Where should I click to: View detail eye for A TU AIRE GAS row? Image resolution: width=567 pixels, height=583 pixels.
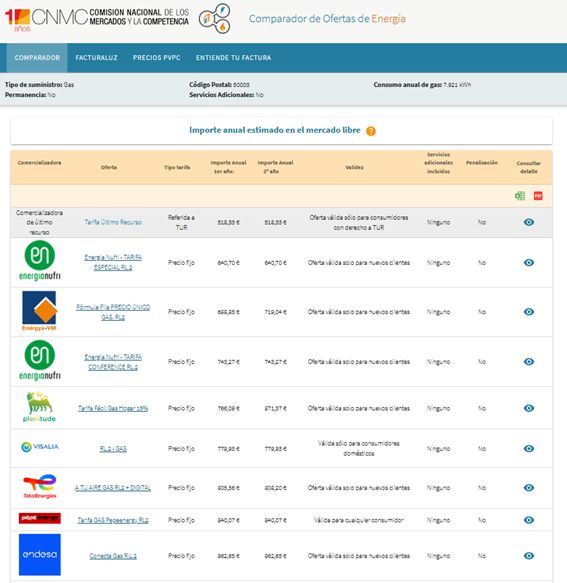(x=529, y=487)
